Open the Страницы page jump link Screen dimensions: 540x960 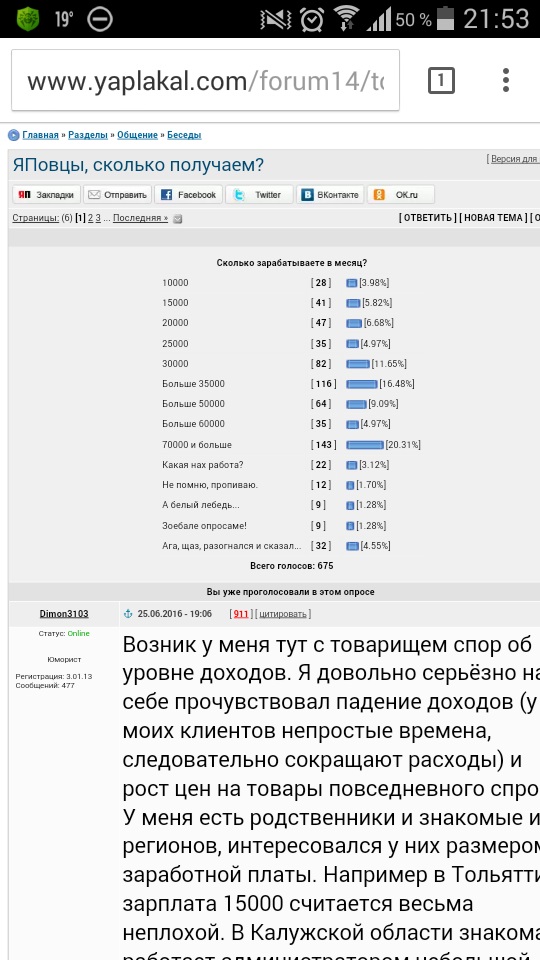click(36, 218)
